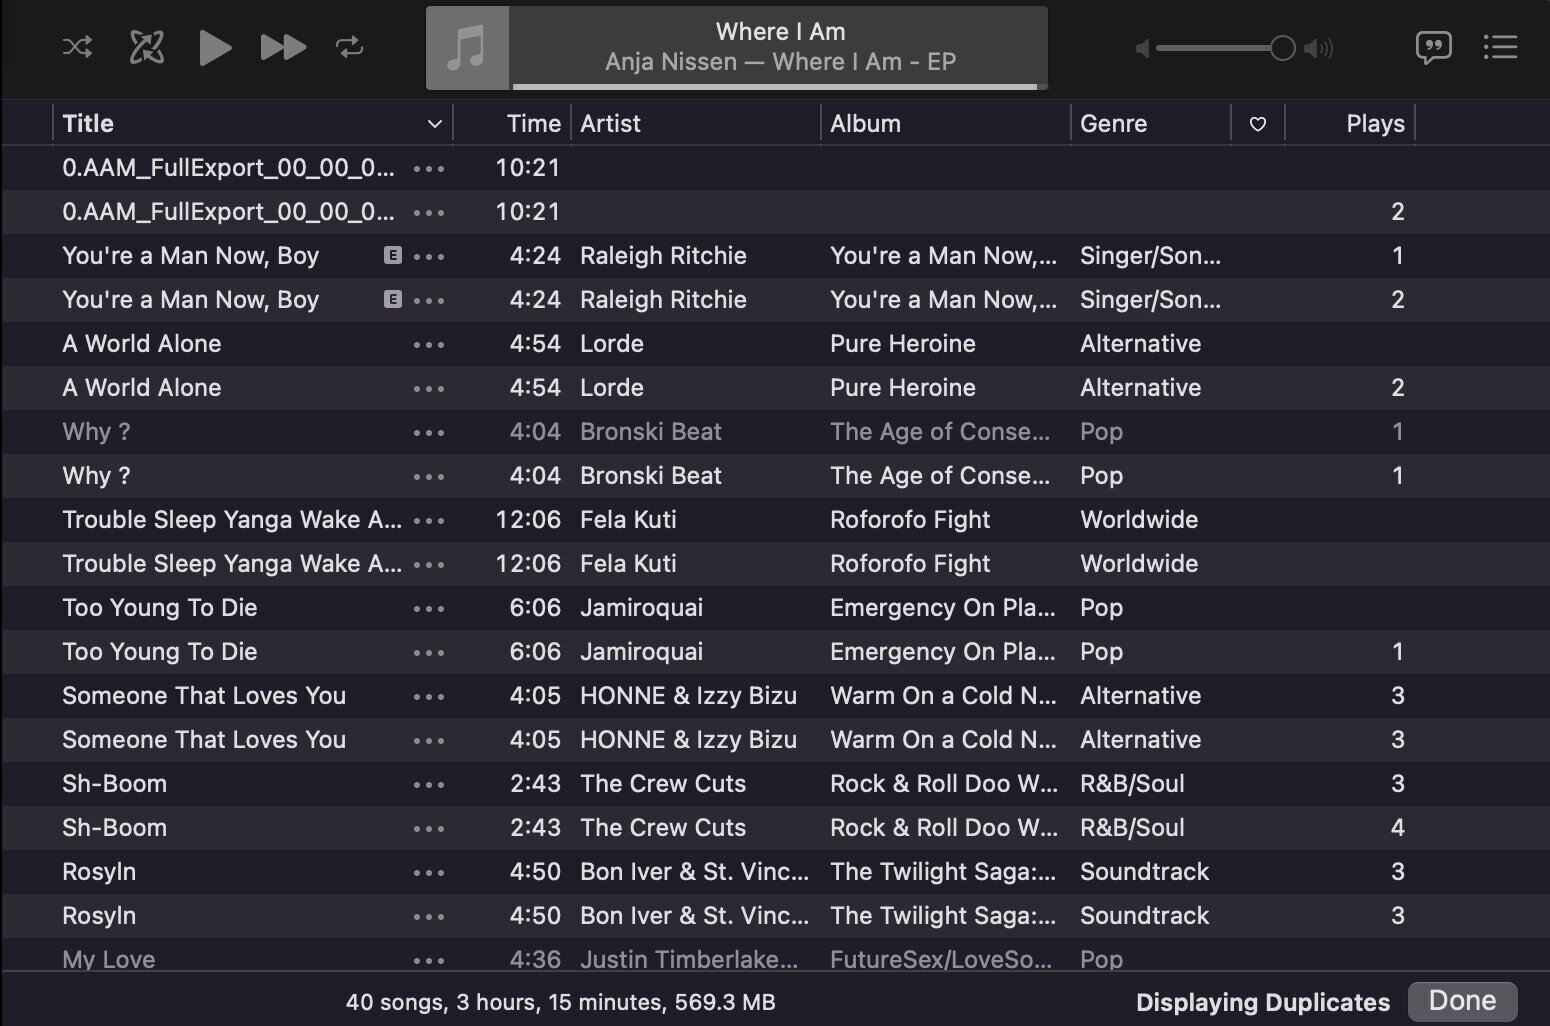Select the My Love song title

[x=109, y=960]
